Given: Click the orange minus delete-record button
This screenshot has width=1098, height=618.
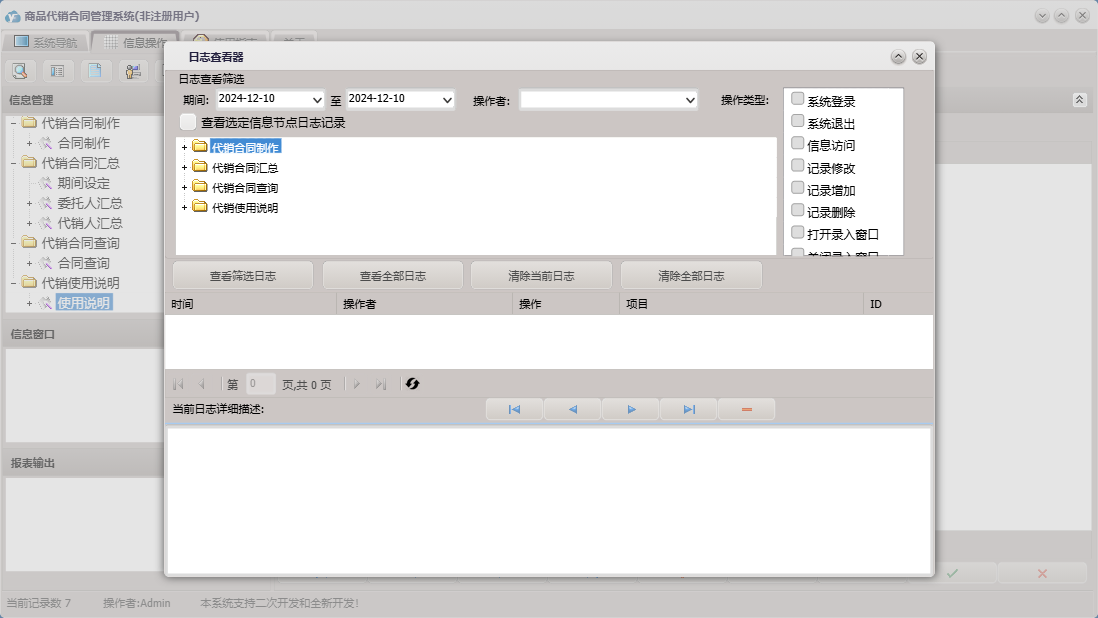Looking at the screenshot, I should [746, 410].
